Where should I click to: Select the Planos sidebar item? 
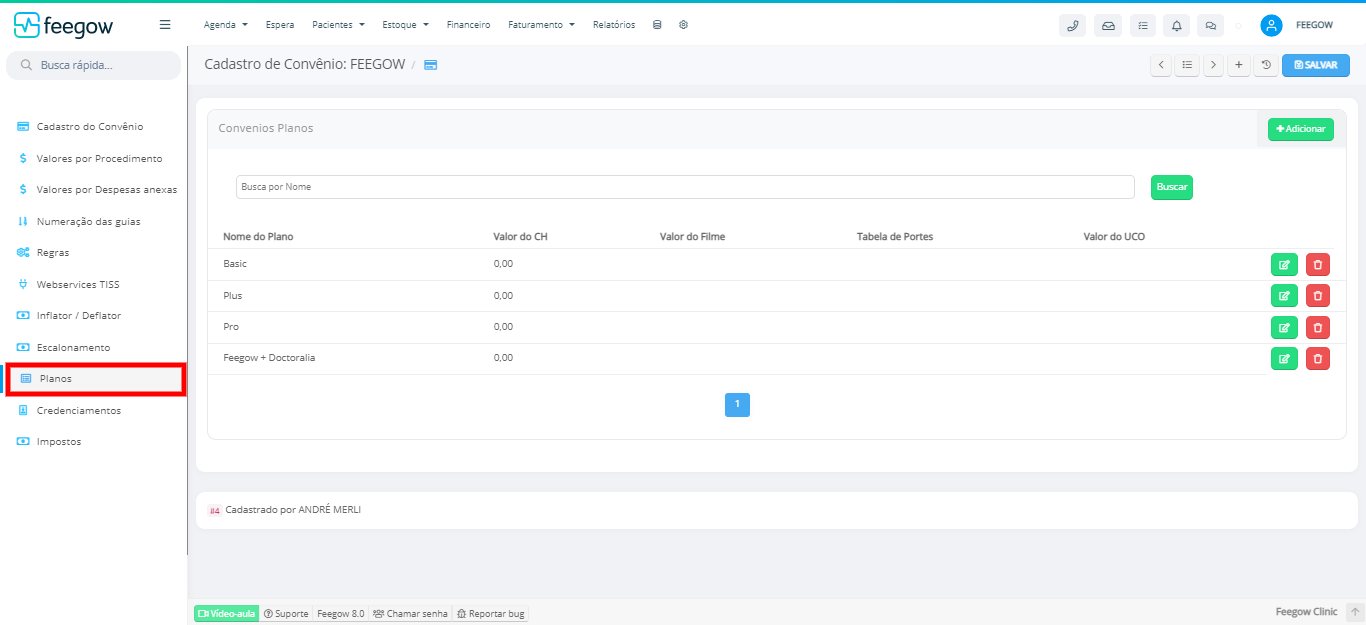point(95,379)
